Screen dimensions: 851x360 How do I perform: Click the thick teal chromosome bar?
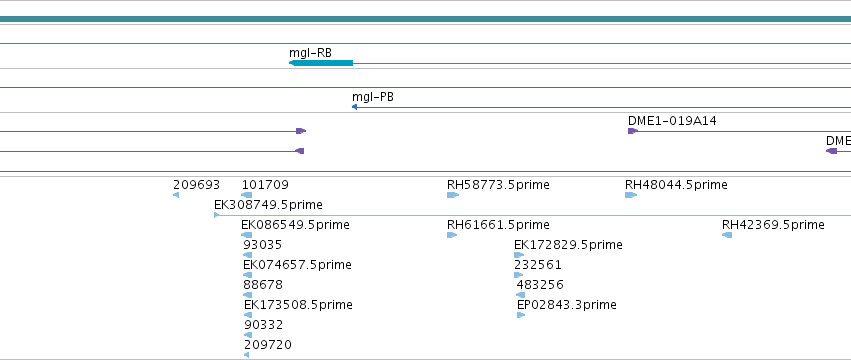(426, 19)
